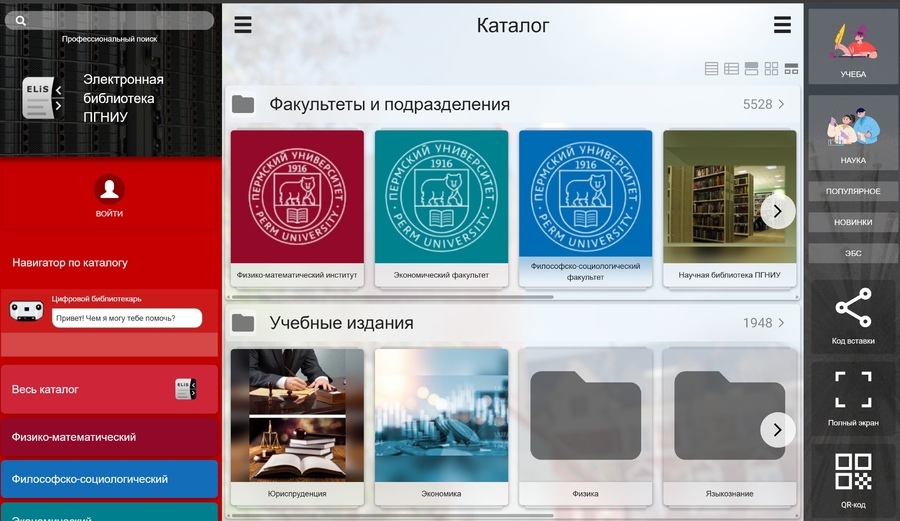Click the Цифровой библиотекарь robot icon
This screenshot has width=900, height=521.
click(27, 311)
